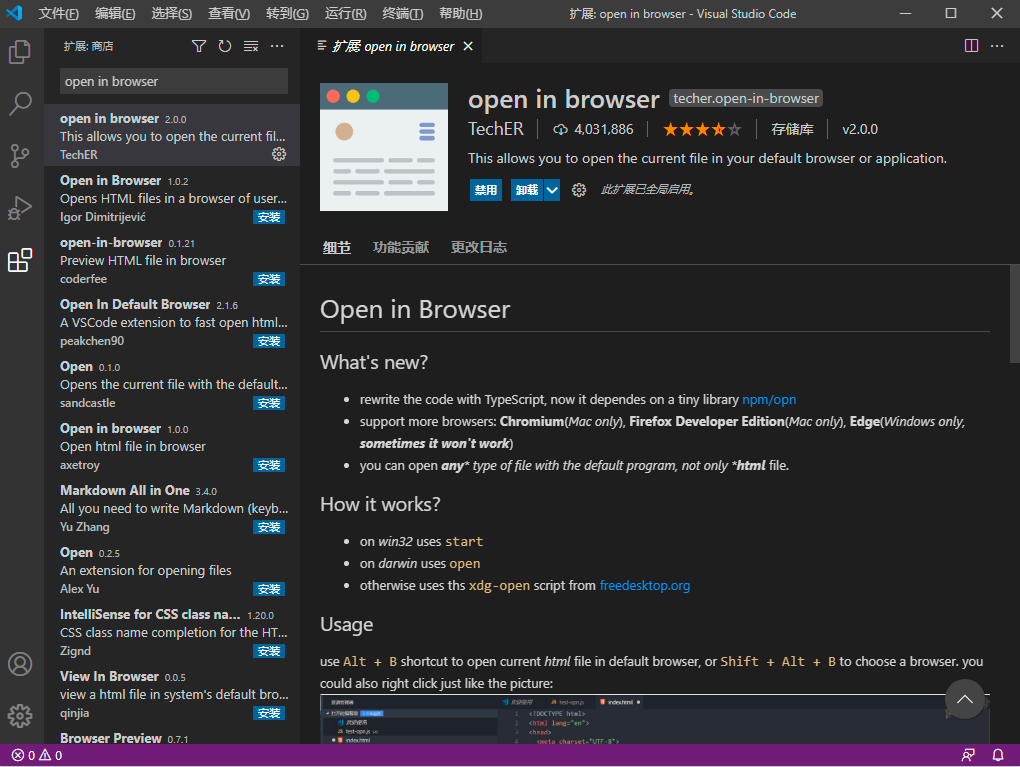Open the Run and Debug view
This screenshot has height=767, width=1020.
click(20, 208)
